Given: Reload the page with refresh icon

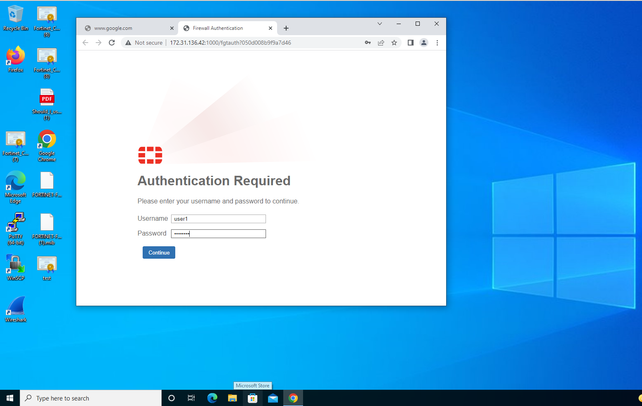Looking at the screenshot, I should coord(112,43).
